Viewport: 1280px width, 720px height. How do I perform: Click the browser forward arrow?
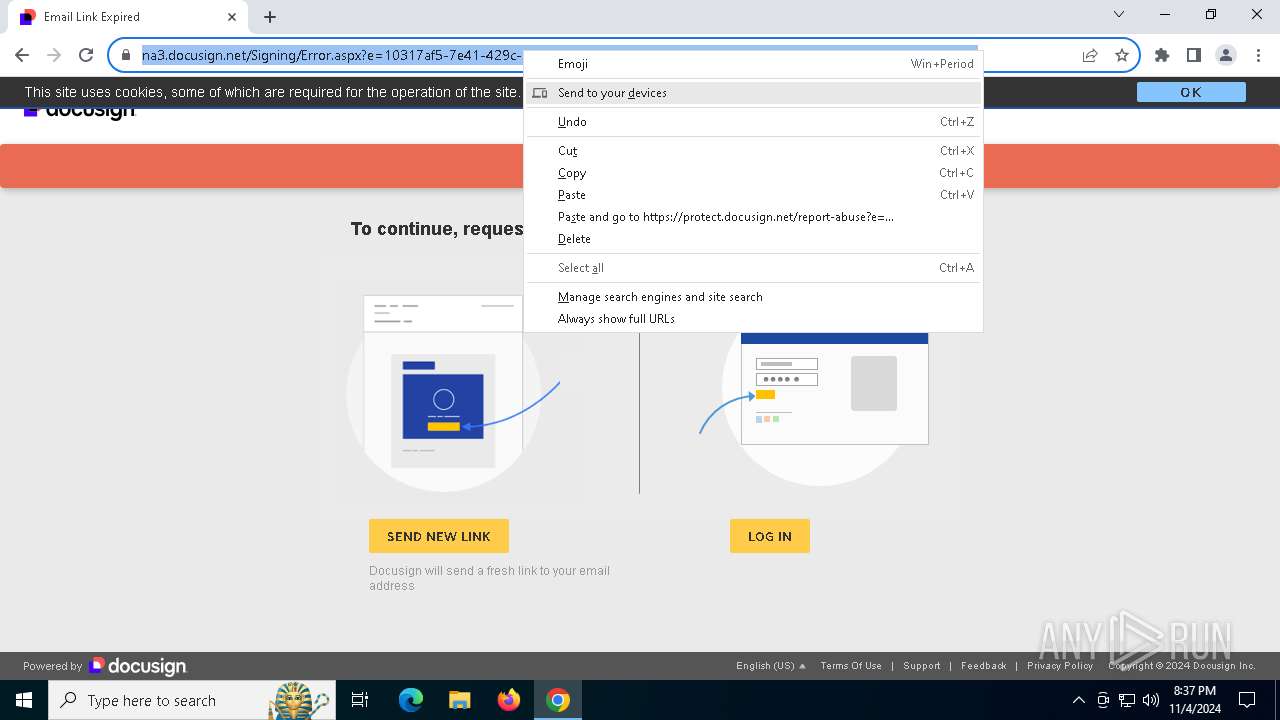coord(54,55)
